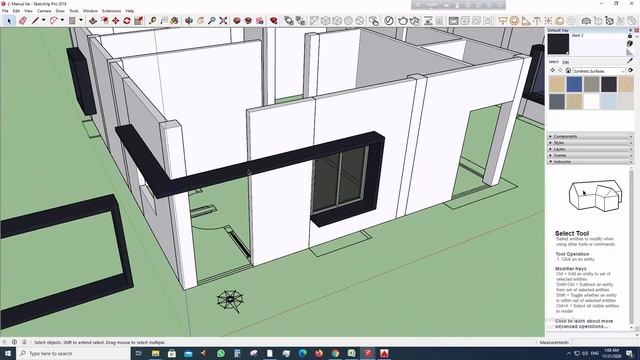Select the Rectangle shape tool
The height and width of the screenshot is (360, 640).
coord(72,20)
